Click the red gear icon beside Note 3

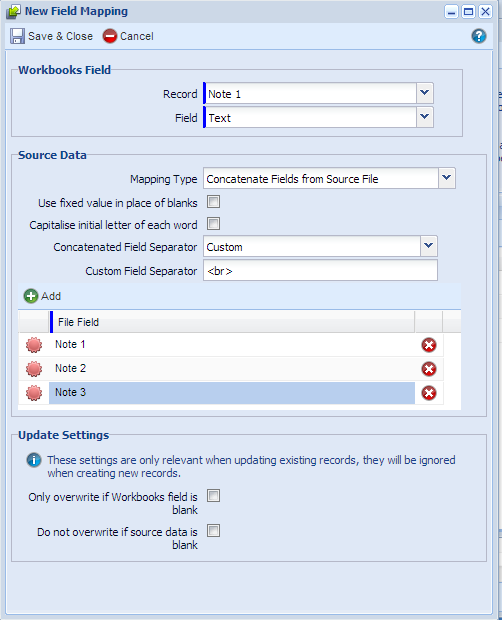pos(34,393)
